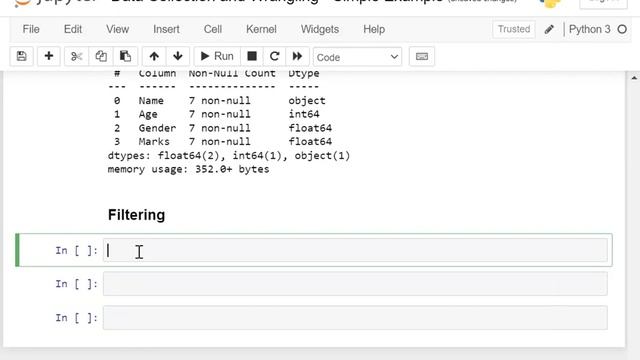Restart kernel and run all fast-forward icon
This screenshot has width=640, height=360.
tap(297, 56)
